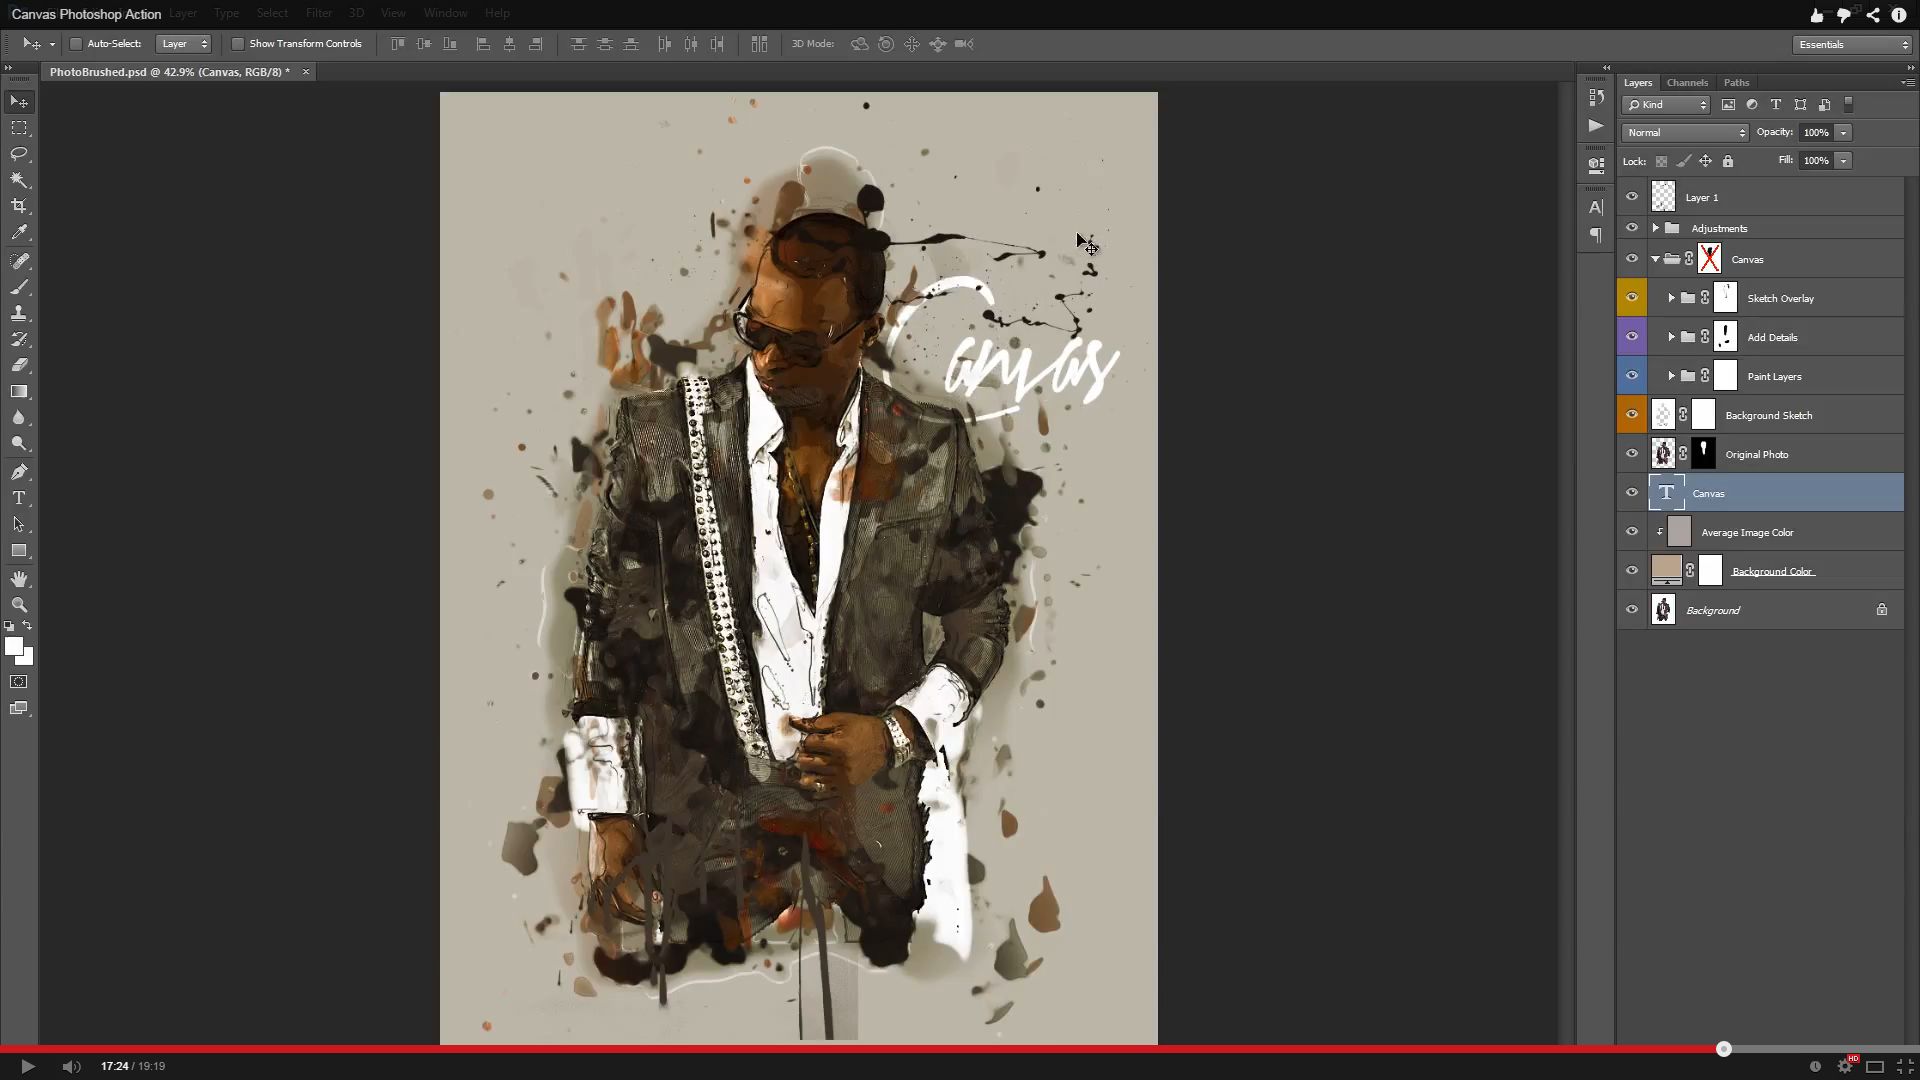The image size is (1920, 1080).
Task: Hide the Background Sketch layer
Action: pos(1633,415)
